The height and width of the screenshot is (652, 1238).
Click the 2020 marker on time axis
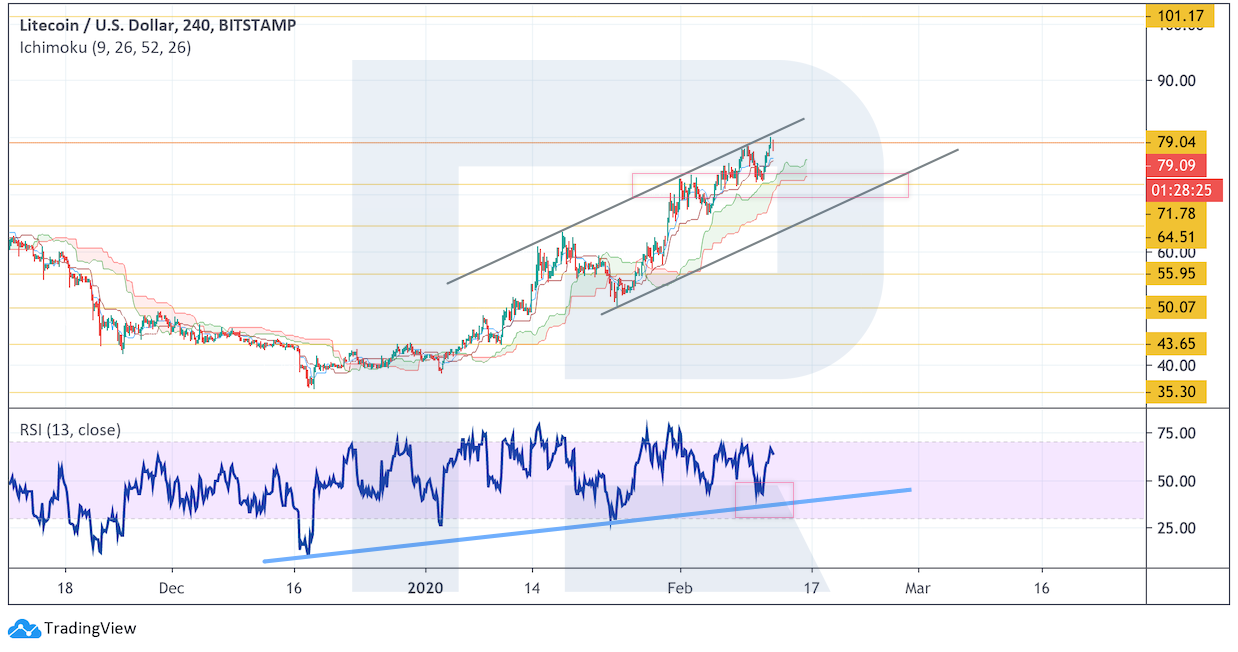click(426, 588)
